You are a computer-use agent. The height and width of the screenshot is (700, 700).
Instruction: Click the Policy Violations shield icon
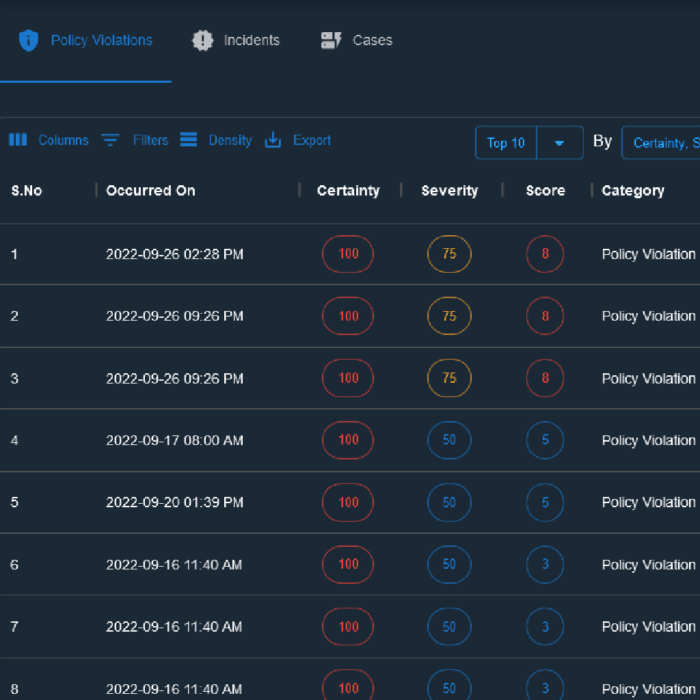[28, 41]
